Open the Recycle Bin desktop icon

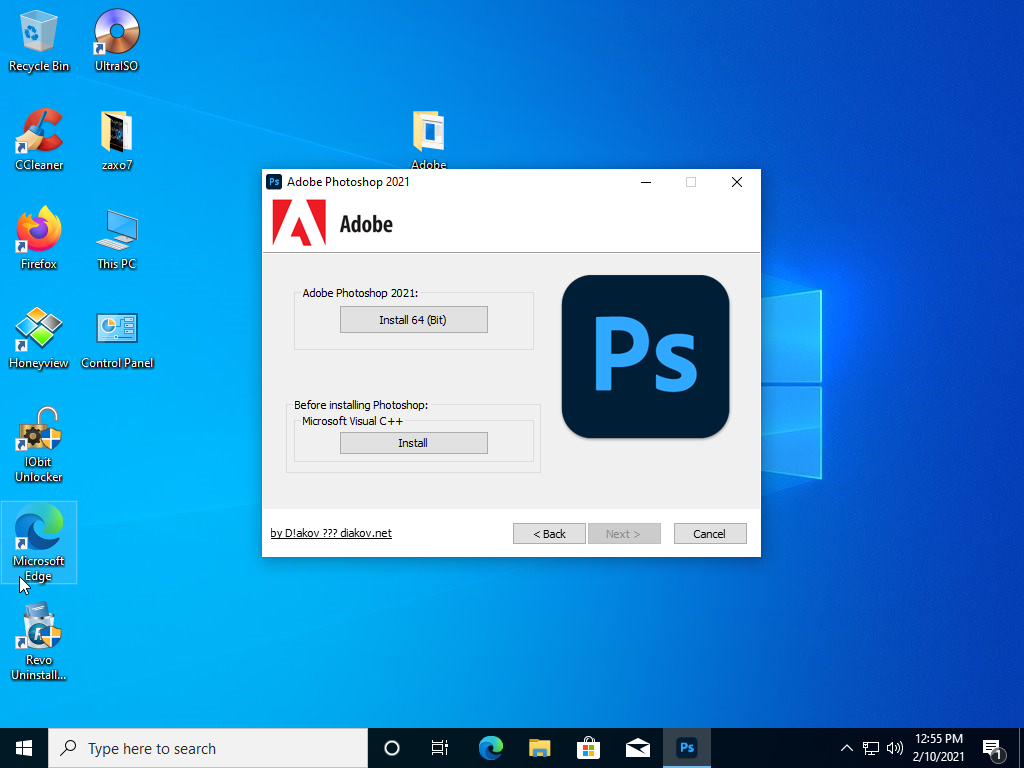(39, 40)
